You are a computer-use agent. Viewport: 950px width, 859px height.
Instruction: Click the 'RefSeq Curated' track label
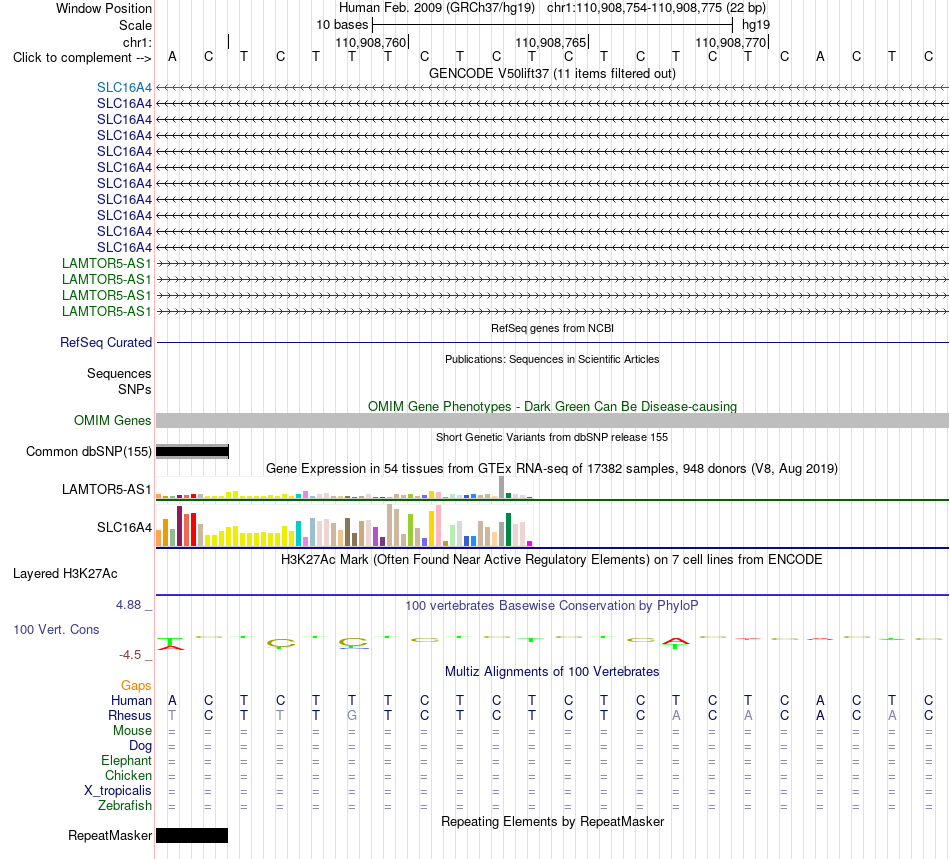106,342
